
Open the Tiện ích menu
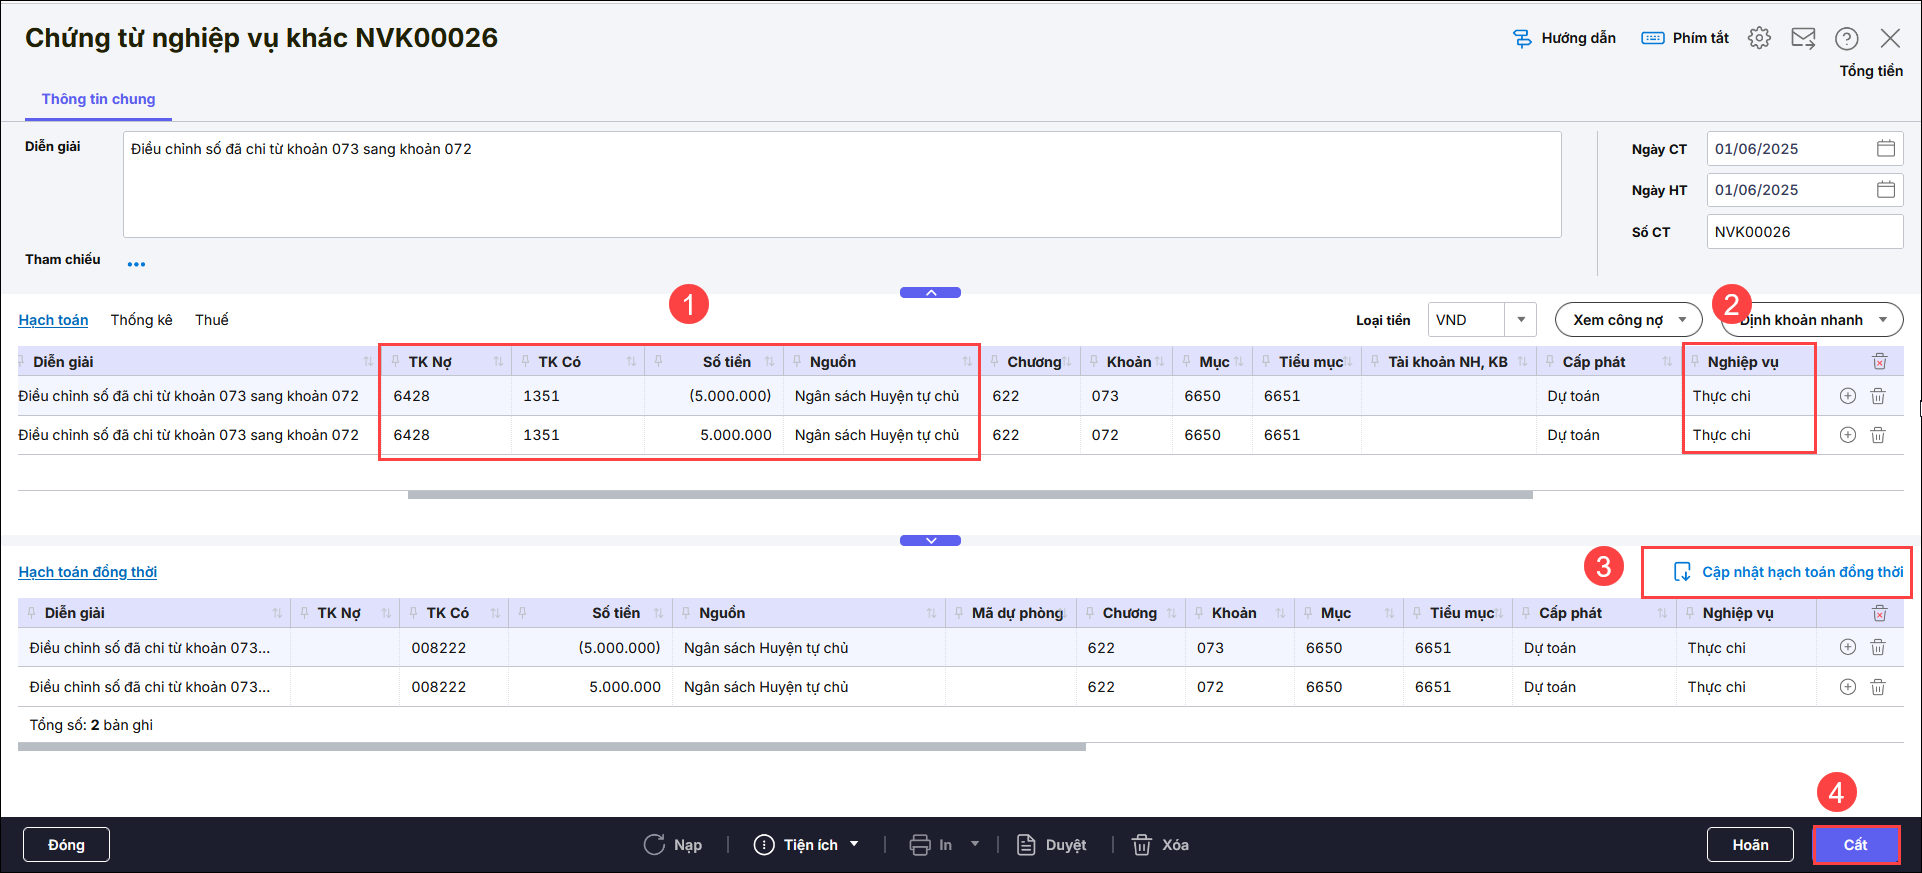click(x=808, y=845)
